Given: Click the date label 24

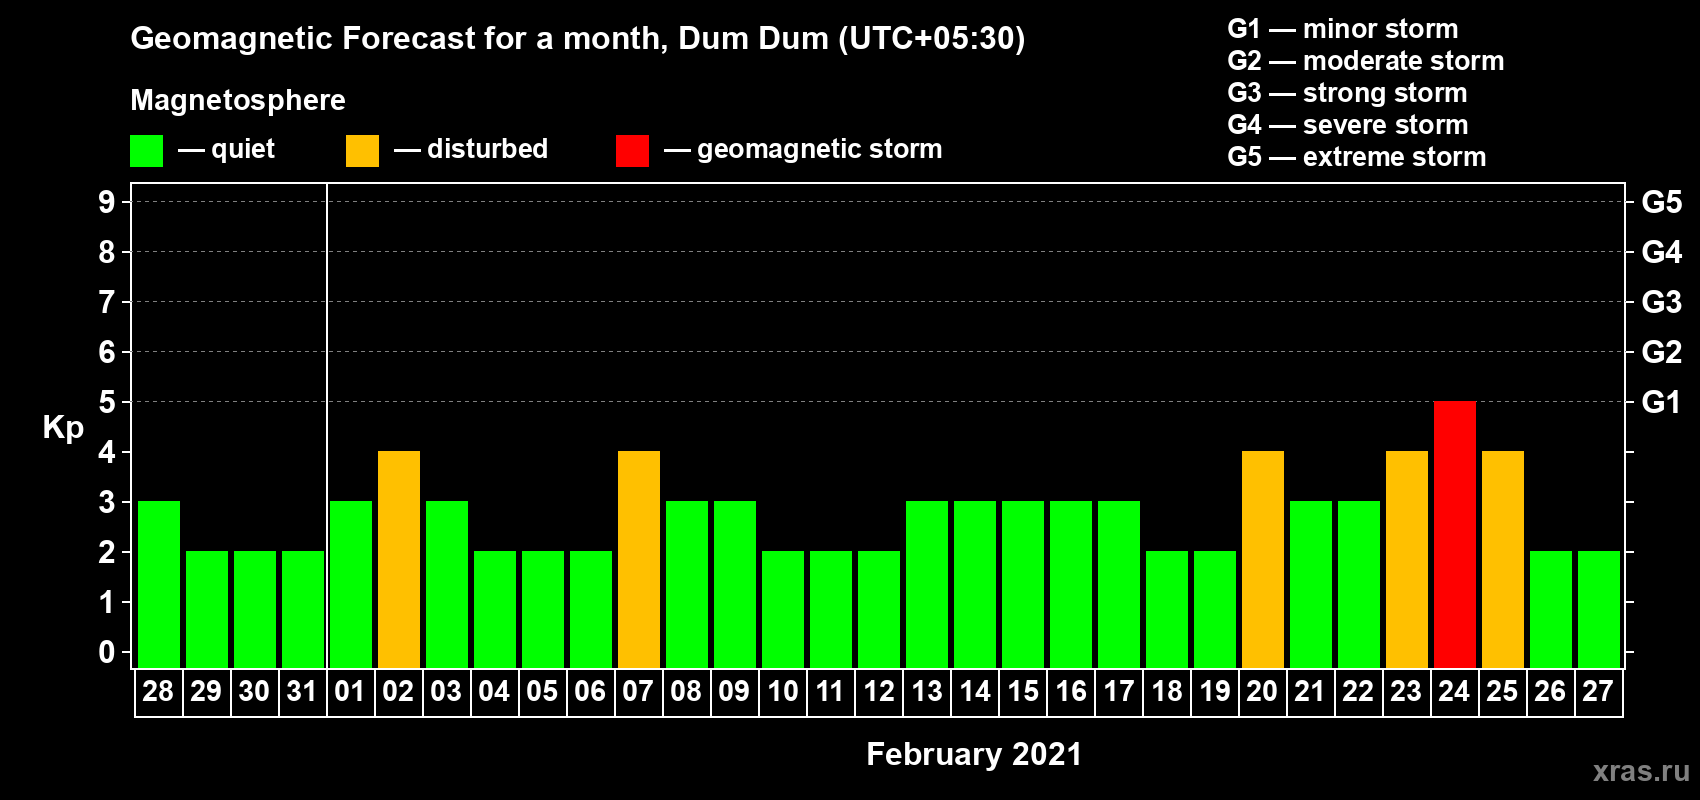Looking at the screenshot, I should point(1454,691).
